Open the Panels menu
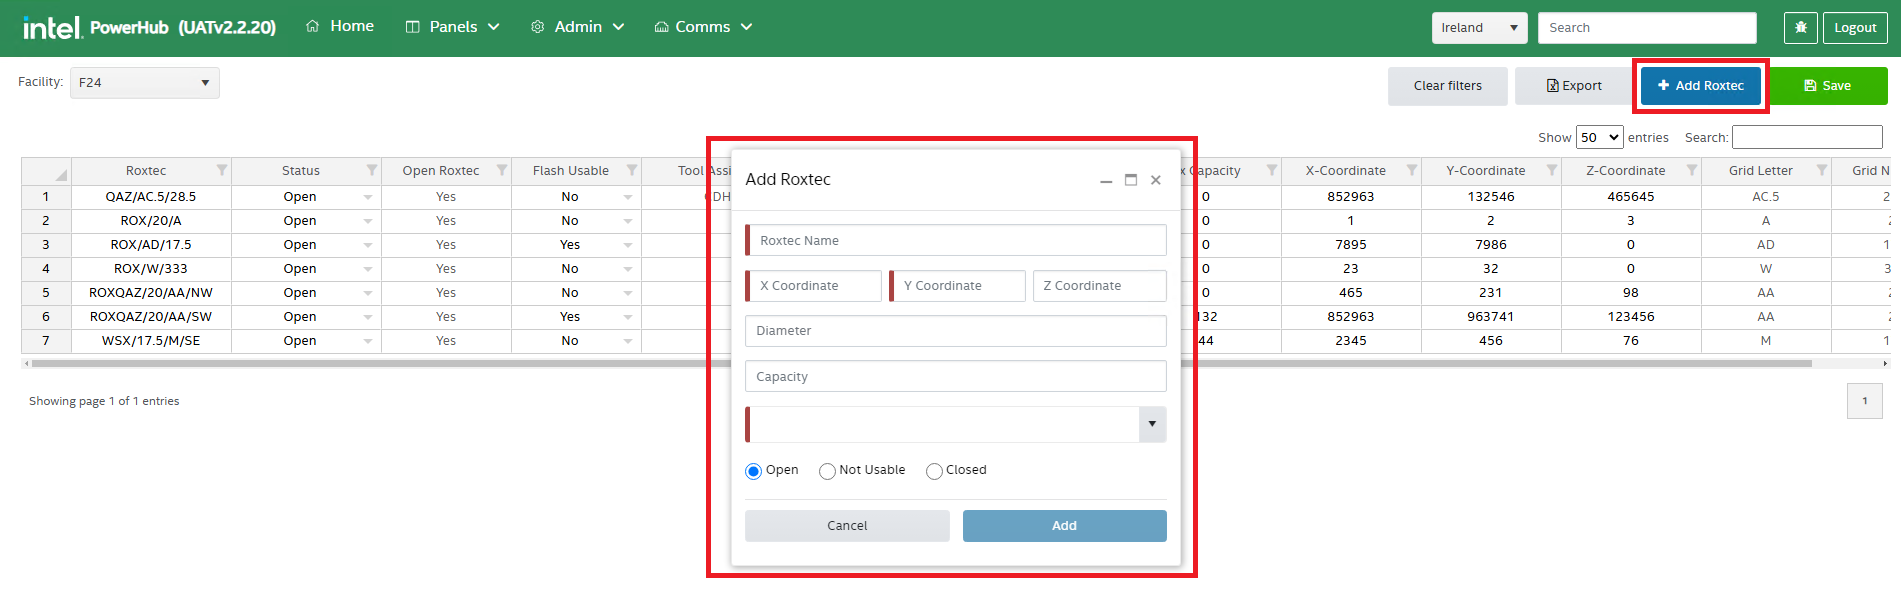Image resolution: width=1901 pixels, height=590 pixels. [x=452, y=27]
